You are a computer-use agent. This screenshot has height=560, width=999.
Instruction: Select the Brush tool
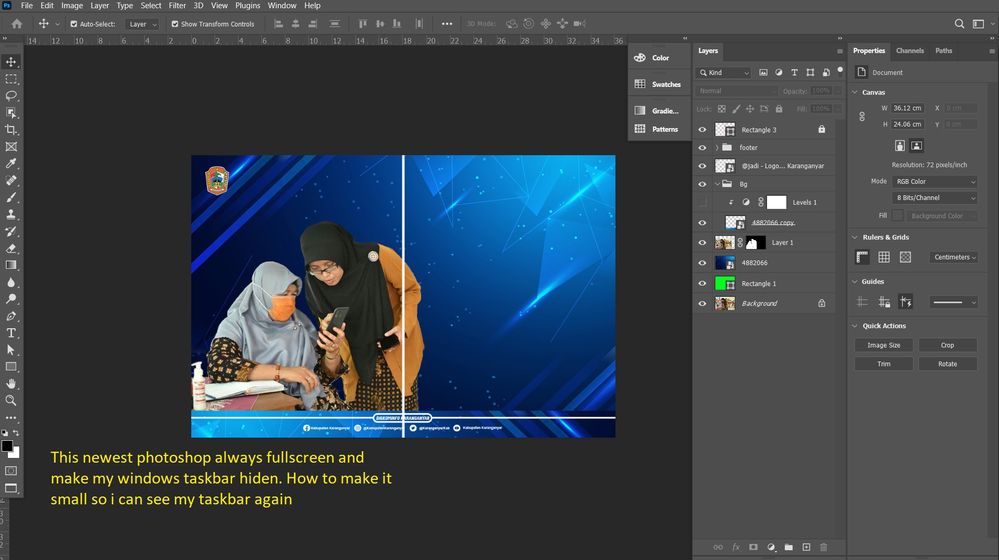click(x=11, y=197)
